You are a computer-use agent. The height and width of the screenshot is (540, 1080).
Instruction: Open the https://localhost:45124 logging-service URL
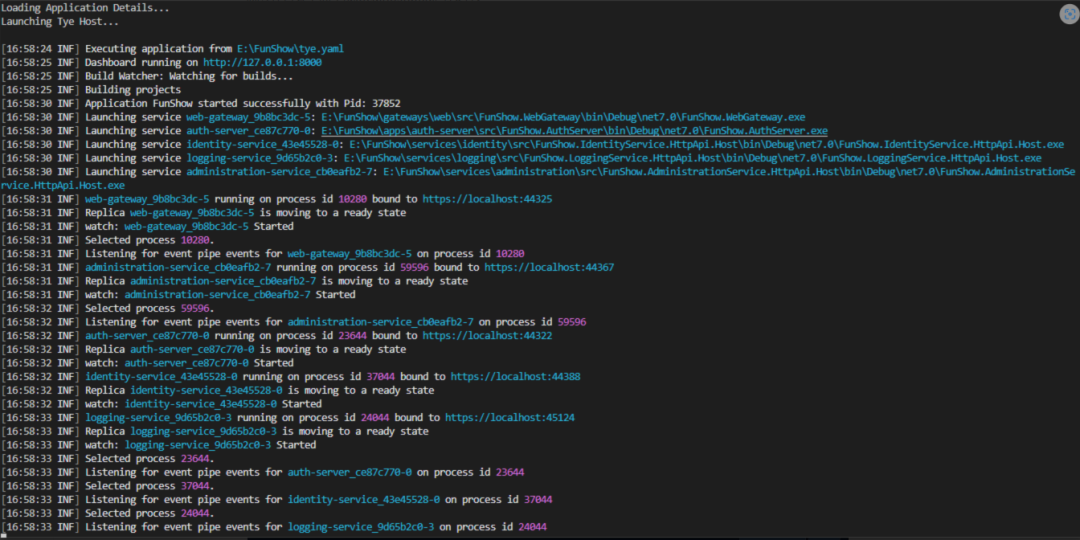coord(510,417)
